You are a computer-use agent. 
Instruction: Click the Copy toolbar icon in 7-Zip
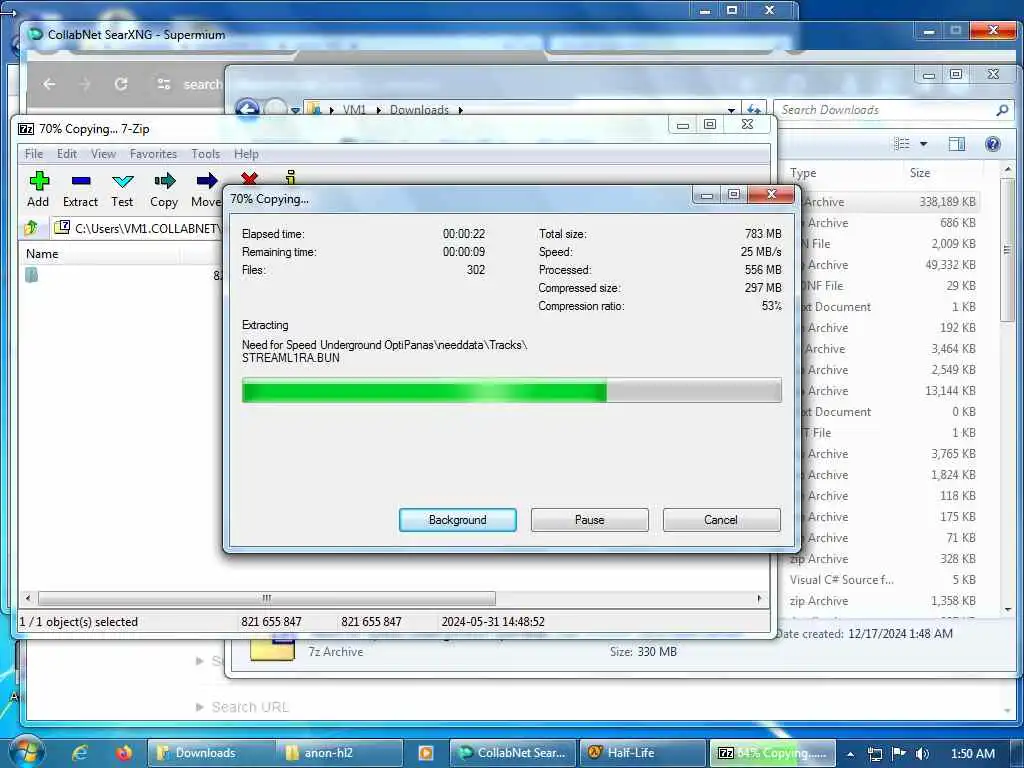[165, 181]
